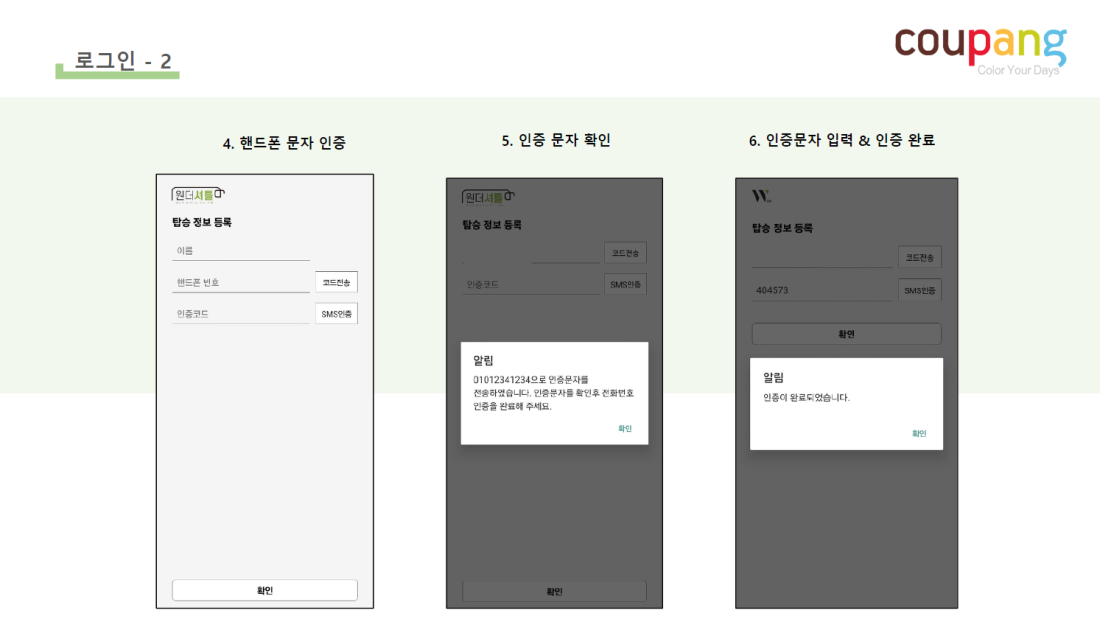Click the 로그인 - 2 slide title
The image size is (1100, 627).
coord(123,61)
